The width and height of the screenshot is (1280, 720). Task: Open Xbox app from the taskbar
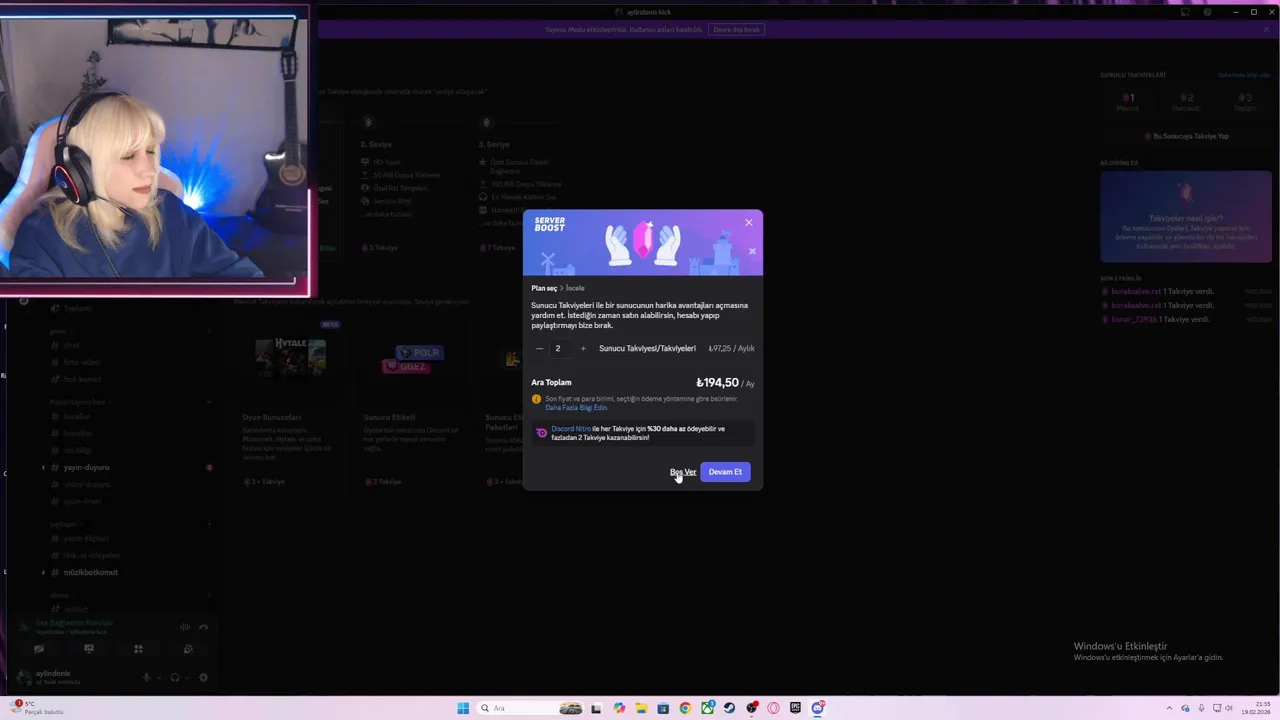tap(707, 708)
